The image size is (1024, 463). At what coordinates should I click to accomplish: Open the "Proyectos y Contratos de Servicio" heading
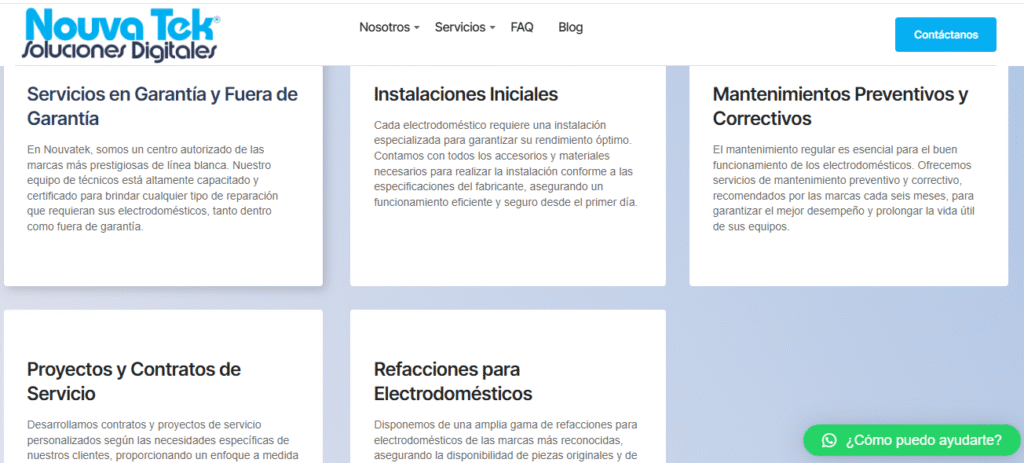[134, 381]
